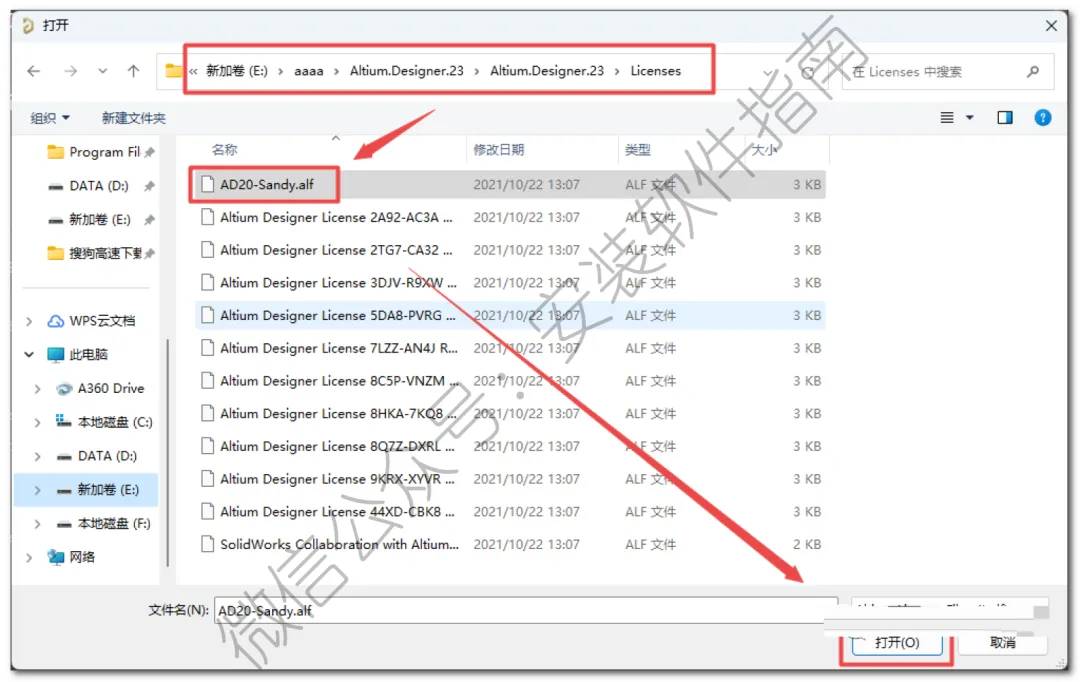
Task: Expand WPS云文档 node
Action: [x=29, y=321]
